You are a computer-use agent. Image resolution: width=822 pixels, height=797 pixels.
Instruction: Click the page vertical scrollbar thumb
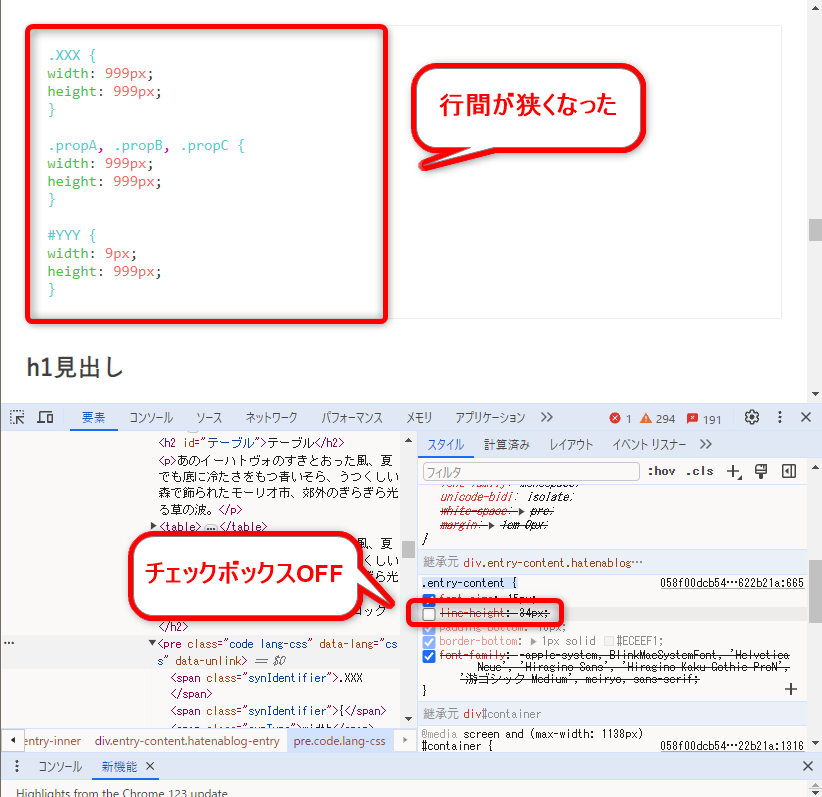click(815, 230)
